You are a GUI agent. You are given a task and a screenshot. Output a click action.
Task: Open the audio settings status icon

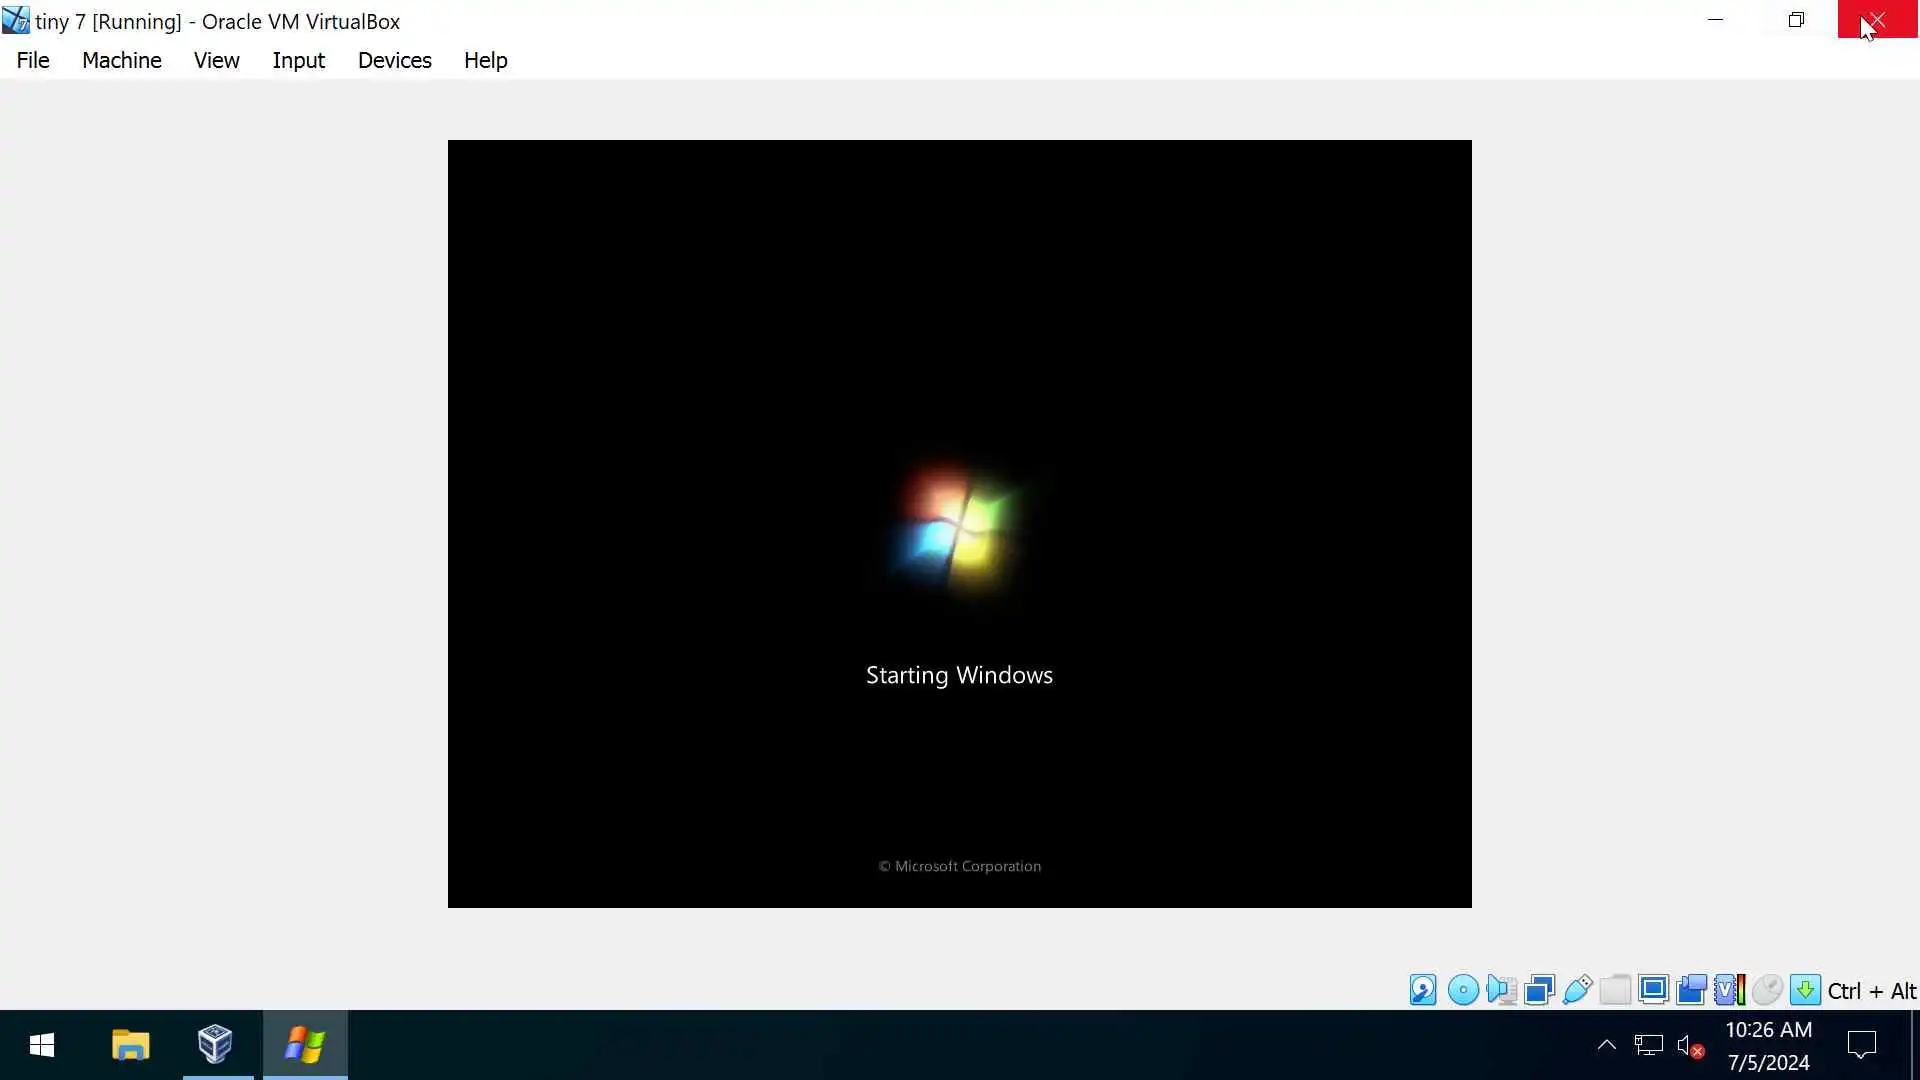(x=1501, y=990)
